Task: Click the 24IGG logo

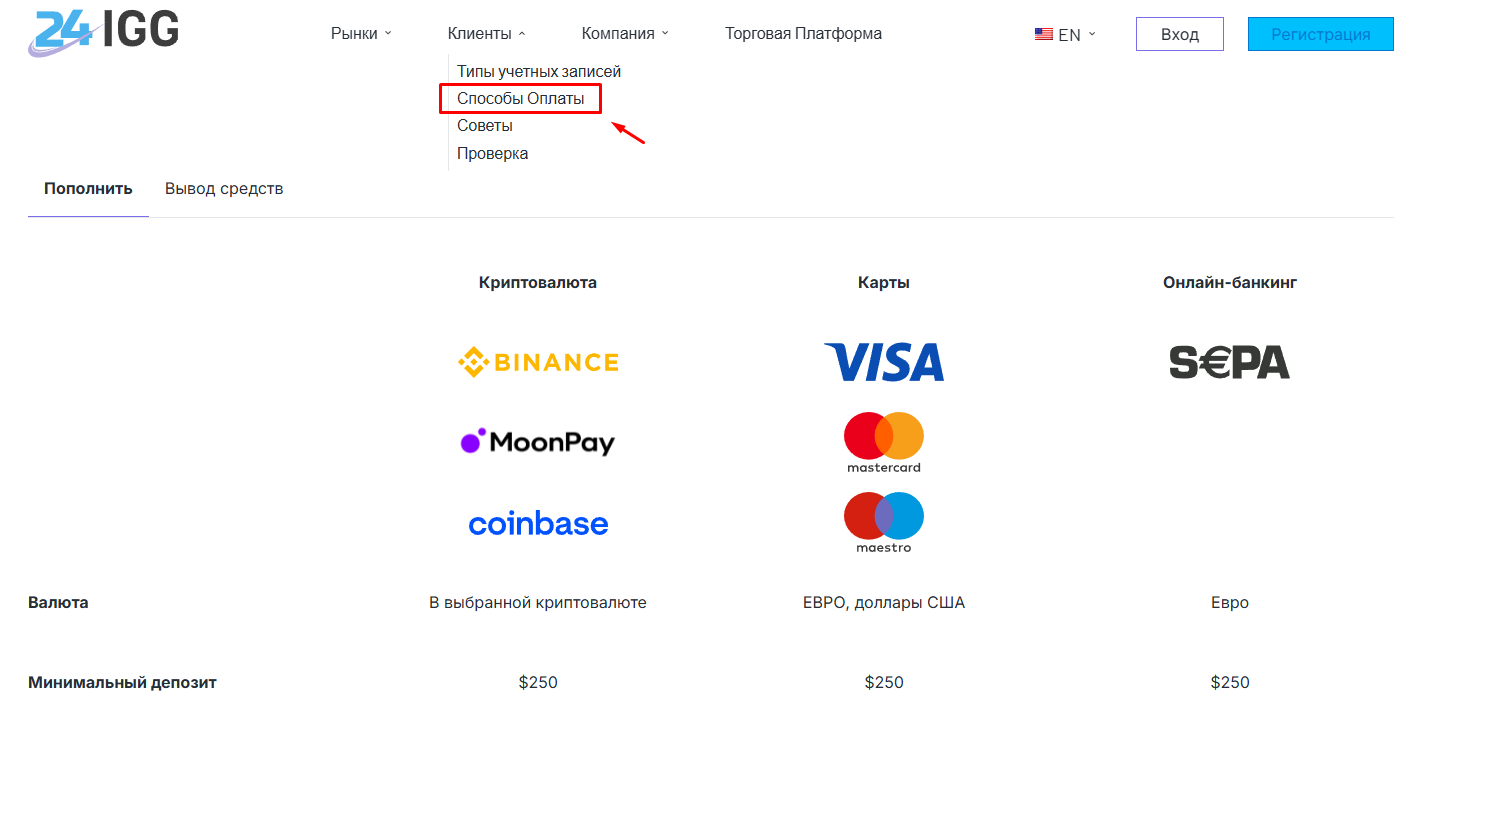Action: (x=103, y=32)
